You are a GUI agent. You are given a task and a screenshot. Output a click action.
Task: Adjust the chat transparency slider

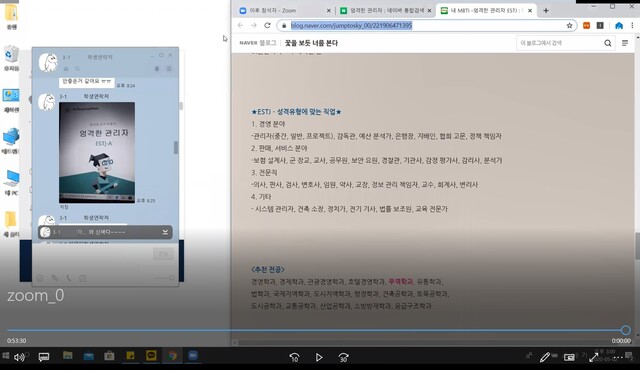pyautogui.click(x=163, y=278)
